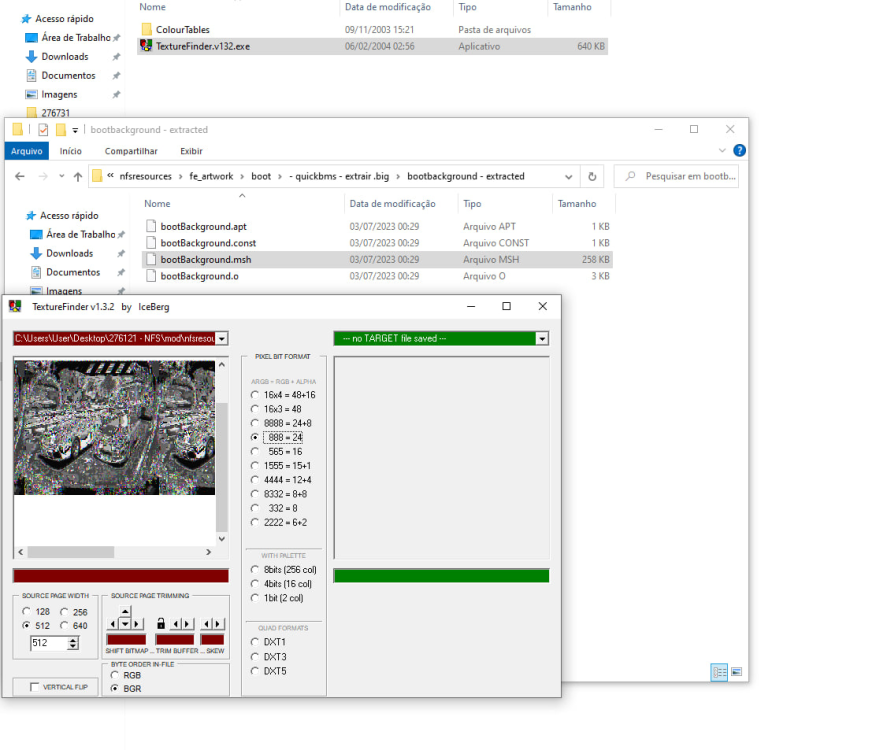The height and width of the screenshot is (750, 876).
Task: Click the trim buffer padlock icon
Action: pos(162,623)
